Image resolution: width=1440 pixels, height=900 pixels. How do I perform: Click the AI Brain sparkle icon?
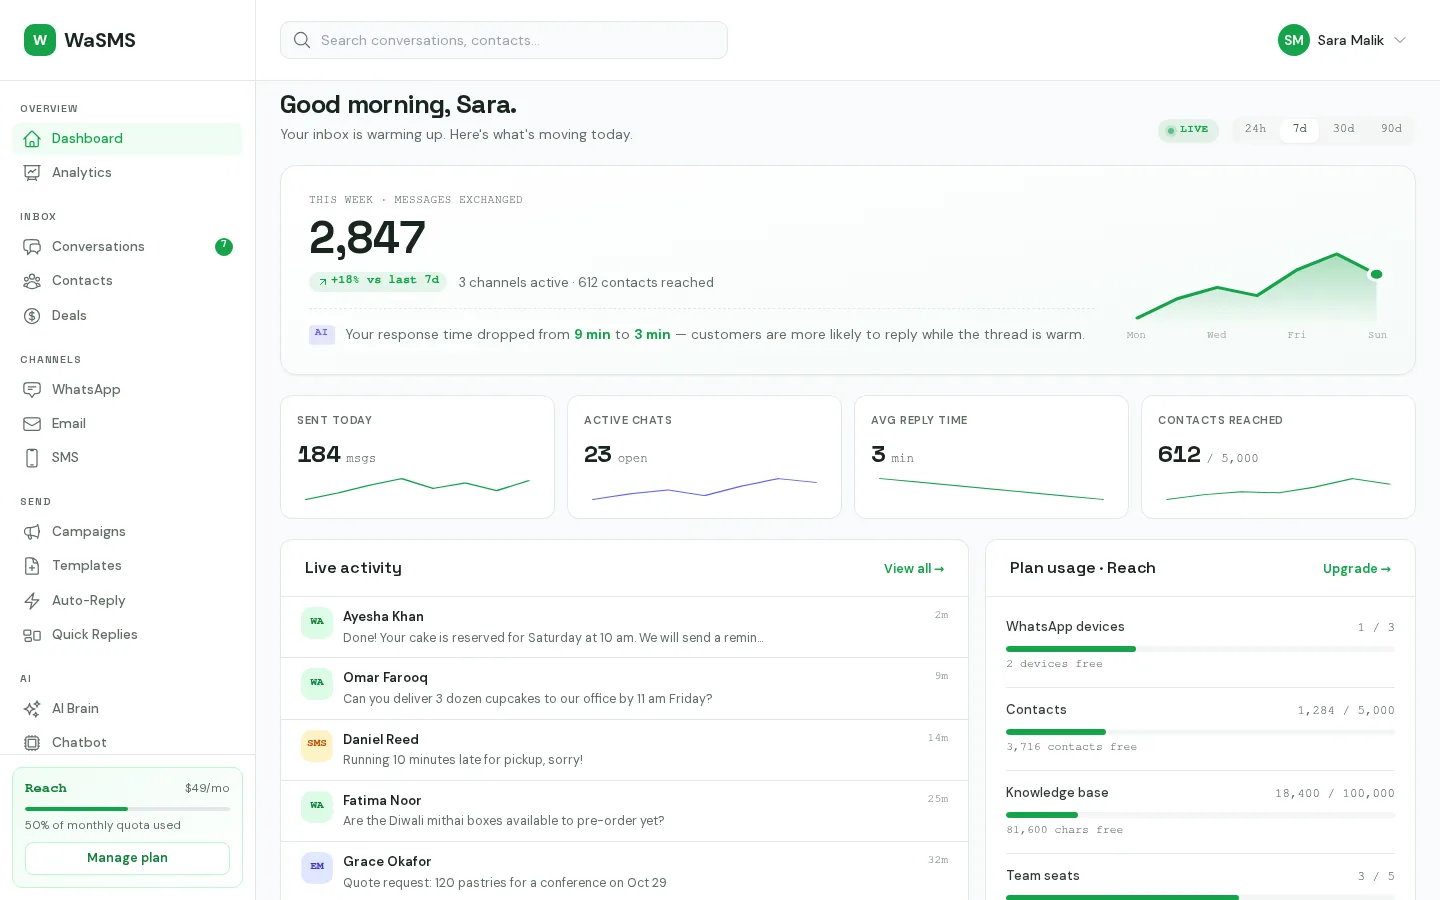tap(32, 709)
